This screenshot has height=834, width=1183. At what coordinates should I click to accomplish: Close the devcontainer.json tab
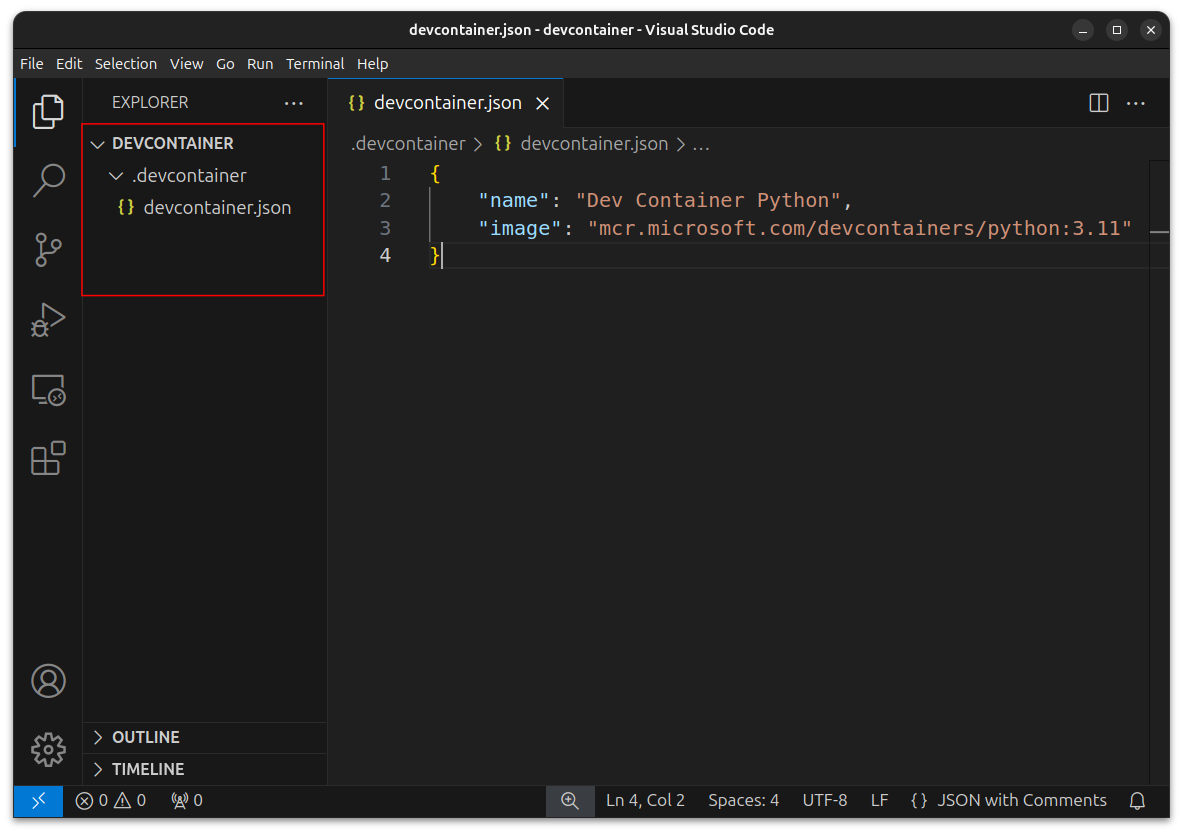tap(542, 103)
